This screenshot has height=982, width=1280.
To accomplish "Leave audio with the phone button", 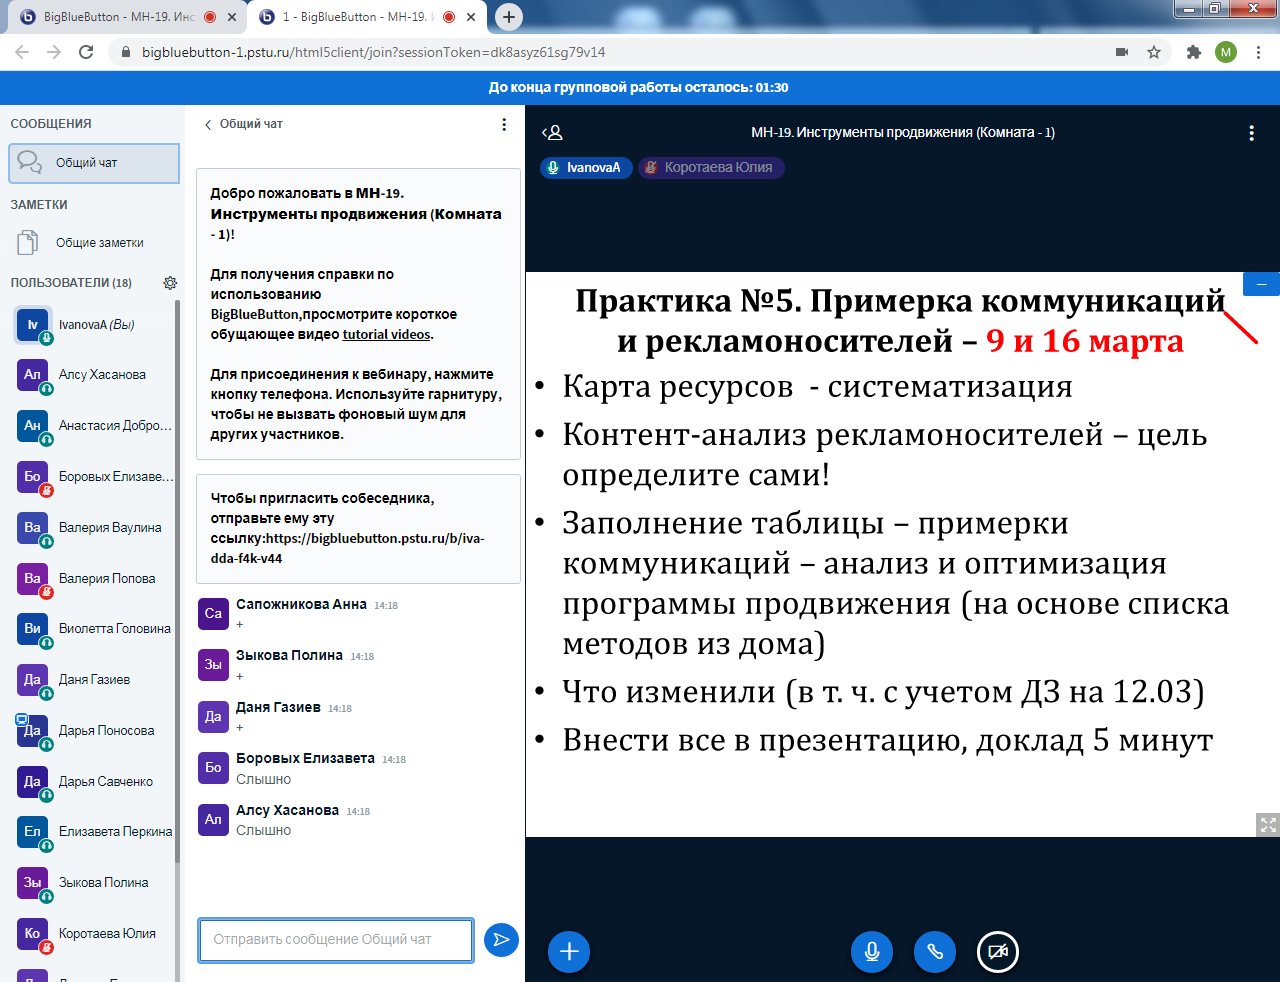I will pyautogui.click(x=934, y=951).
